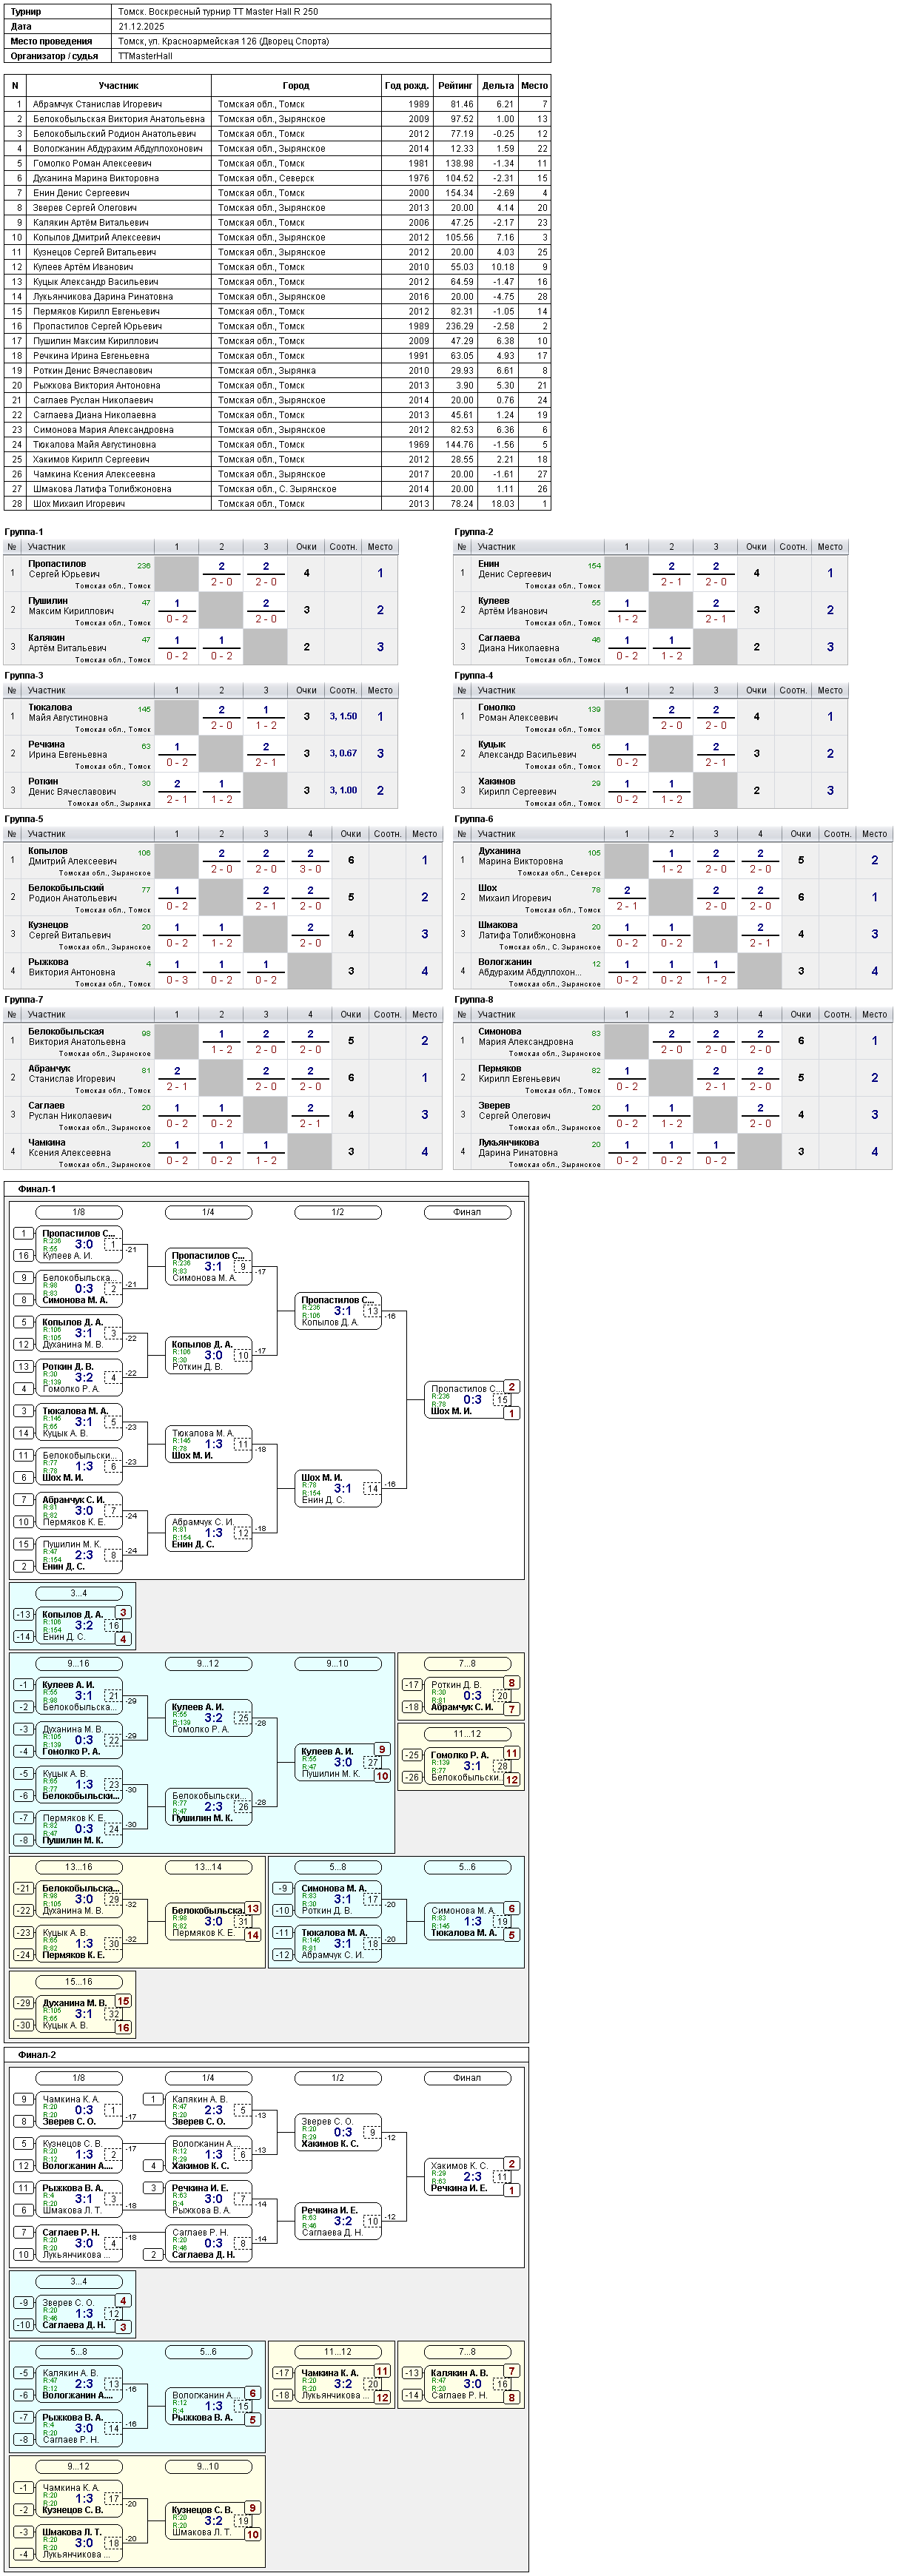
Task: Click the '1/2' round label in Финал-1 bracket
Action: coord(338,1212)
